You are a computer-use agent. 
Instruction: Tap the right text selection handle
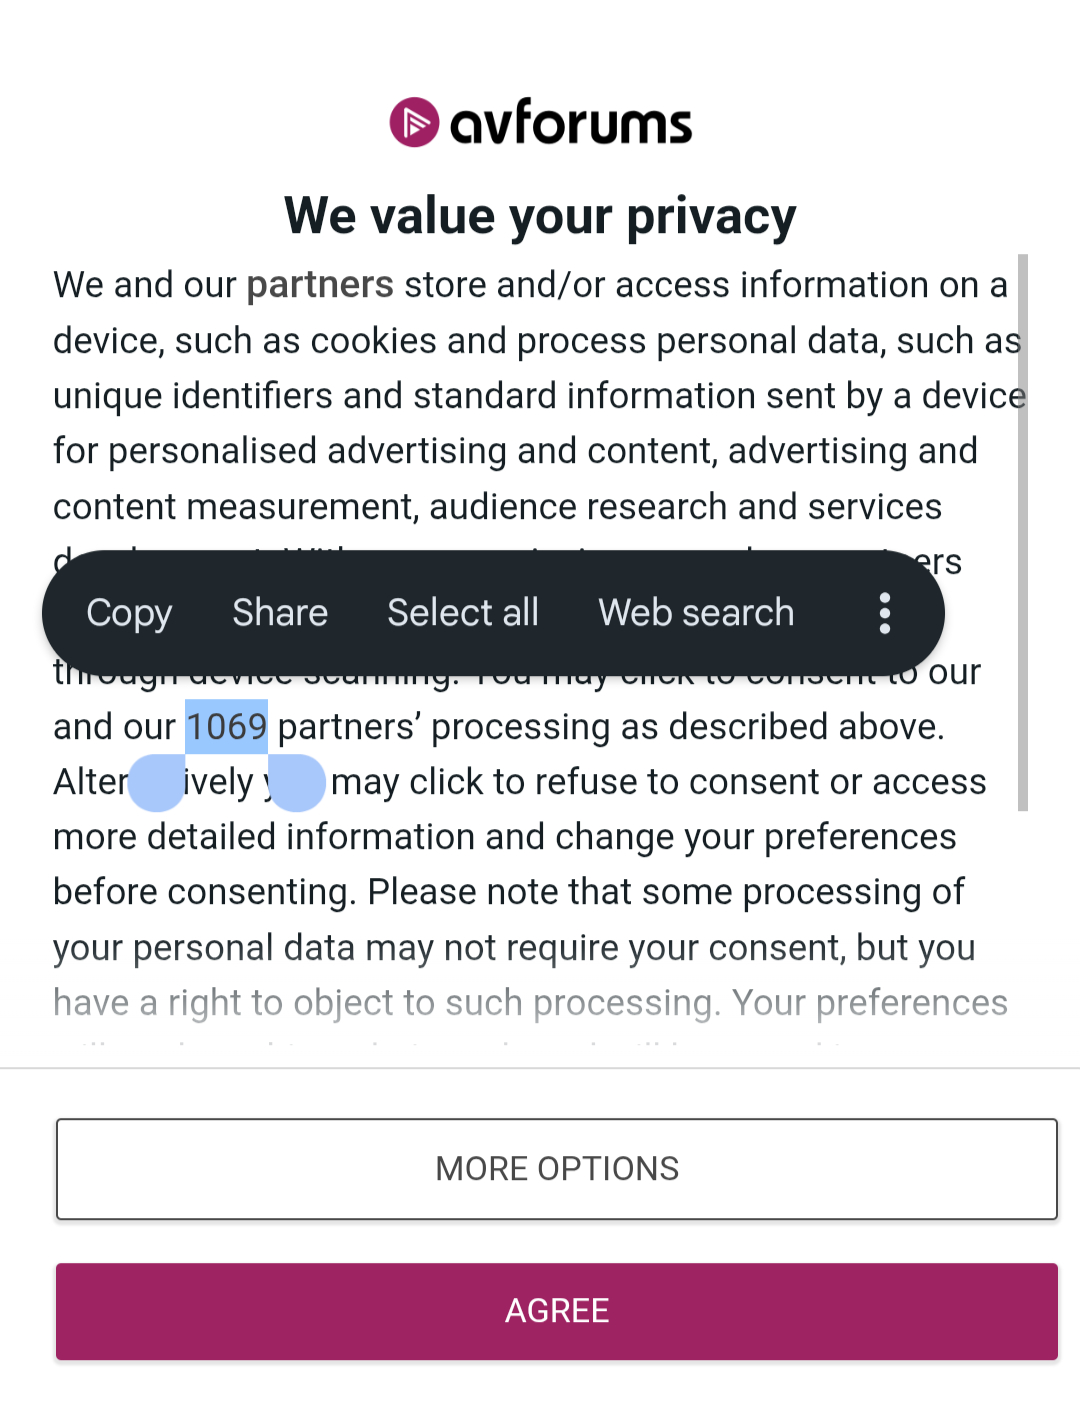296,783
